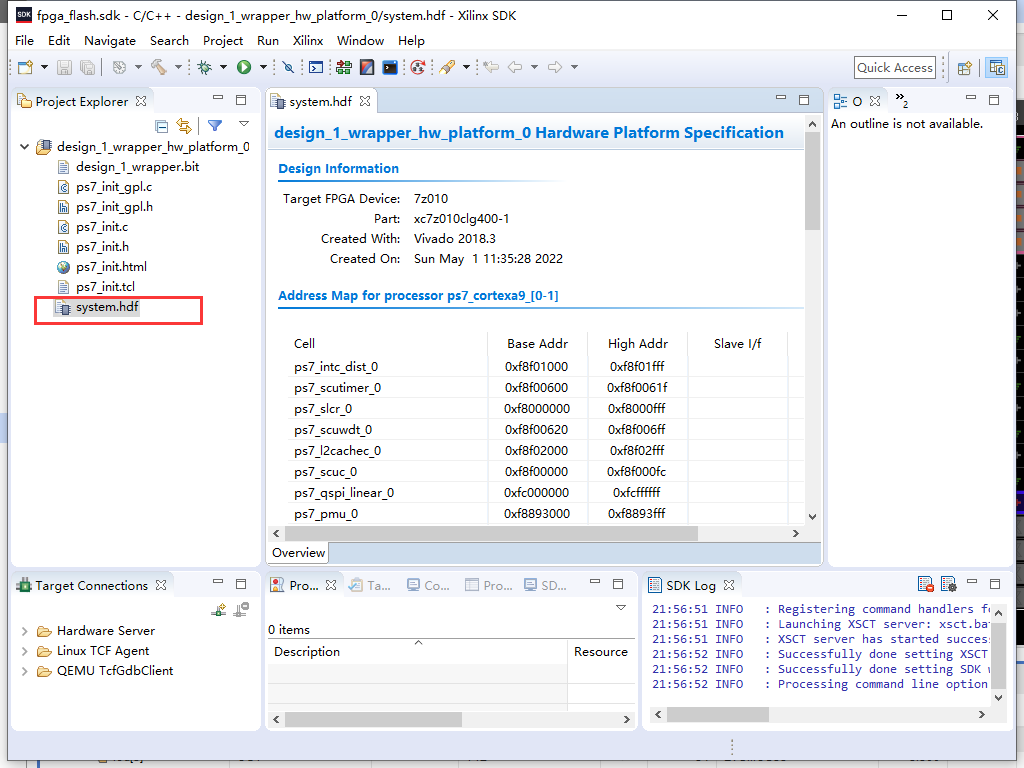This screenshot has height=768, width=1024.
Task: Click the Resource column header
Action: point(601,652)
